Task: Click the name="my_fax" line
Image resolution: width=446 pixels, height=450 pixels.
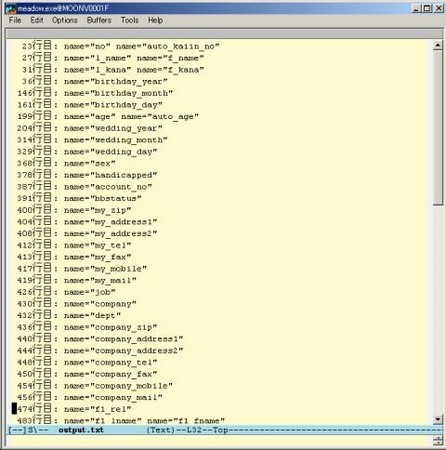Action: click(74, 257)
